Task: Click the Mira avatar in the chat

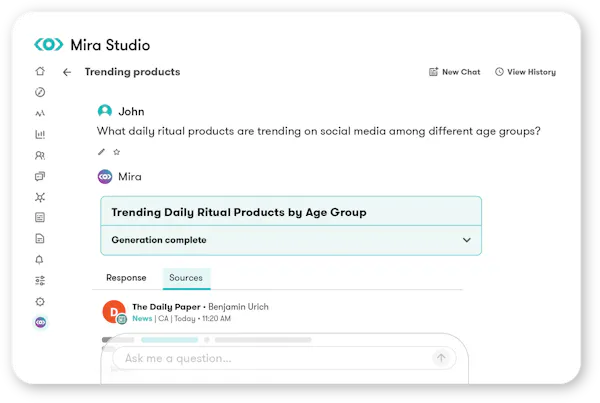Action: pyautogui.click(x=105, y=177)
